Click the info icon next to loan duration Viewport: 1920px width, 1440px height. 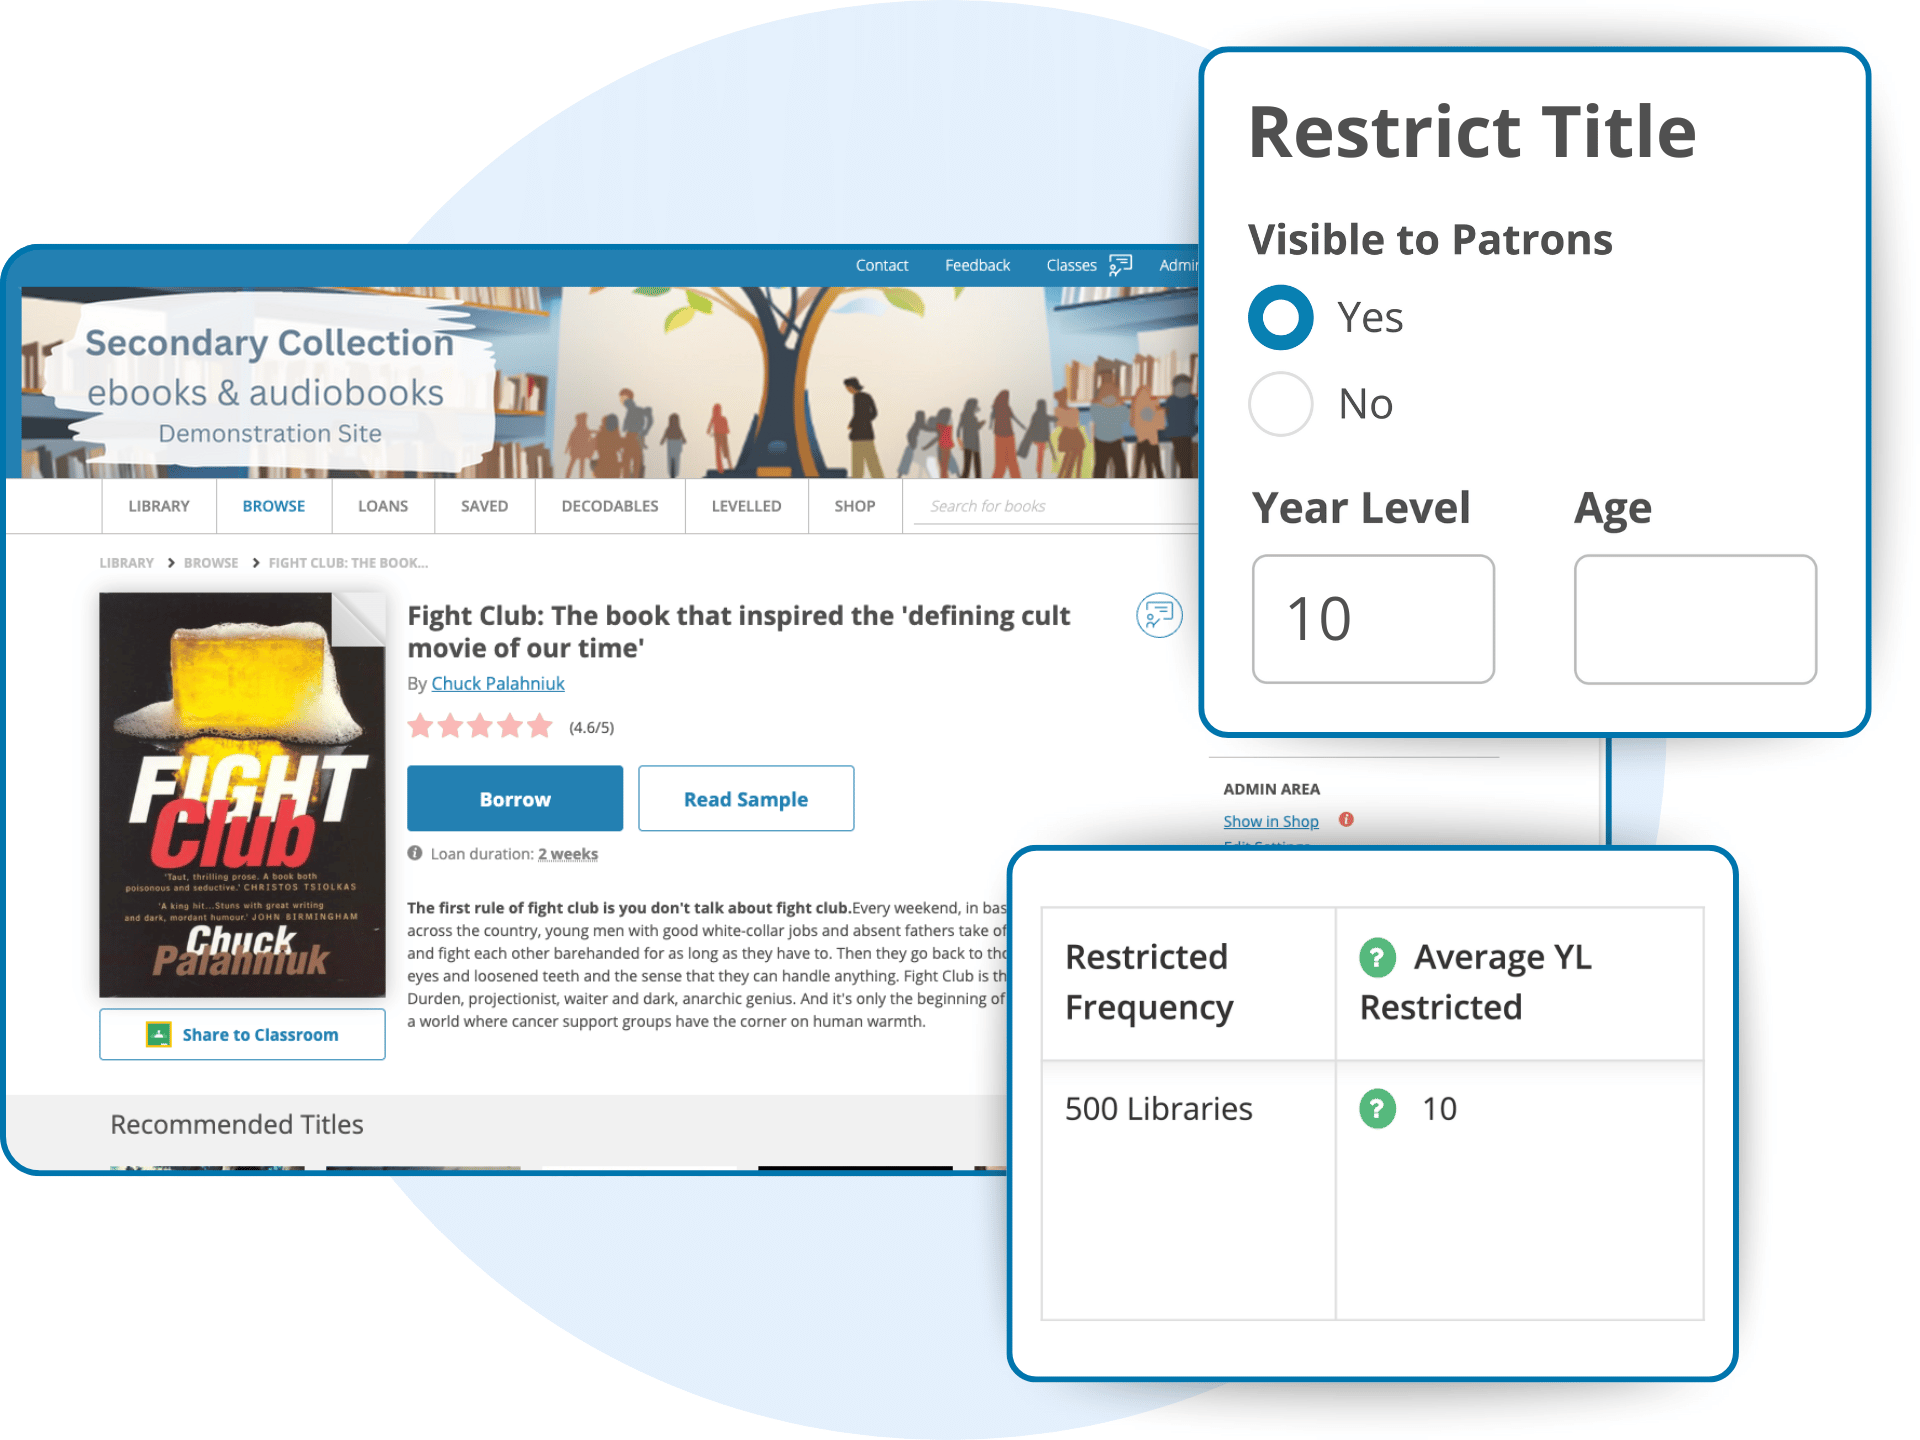(x=414, y=853)
